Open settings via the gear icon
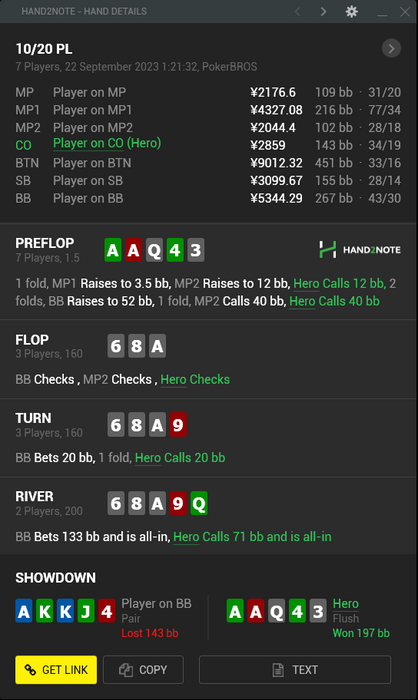This screenshot has width=418, height=700. (351, 12)
